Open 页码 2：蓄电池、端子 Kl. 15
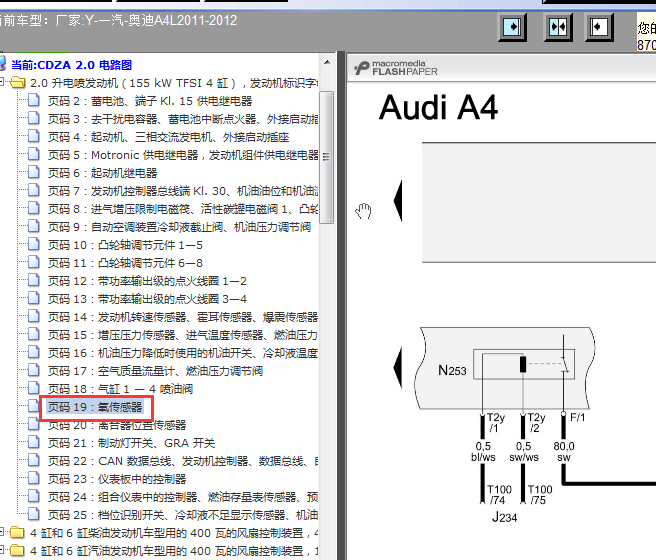Screen dimensions: 656x560 point(150,101)
